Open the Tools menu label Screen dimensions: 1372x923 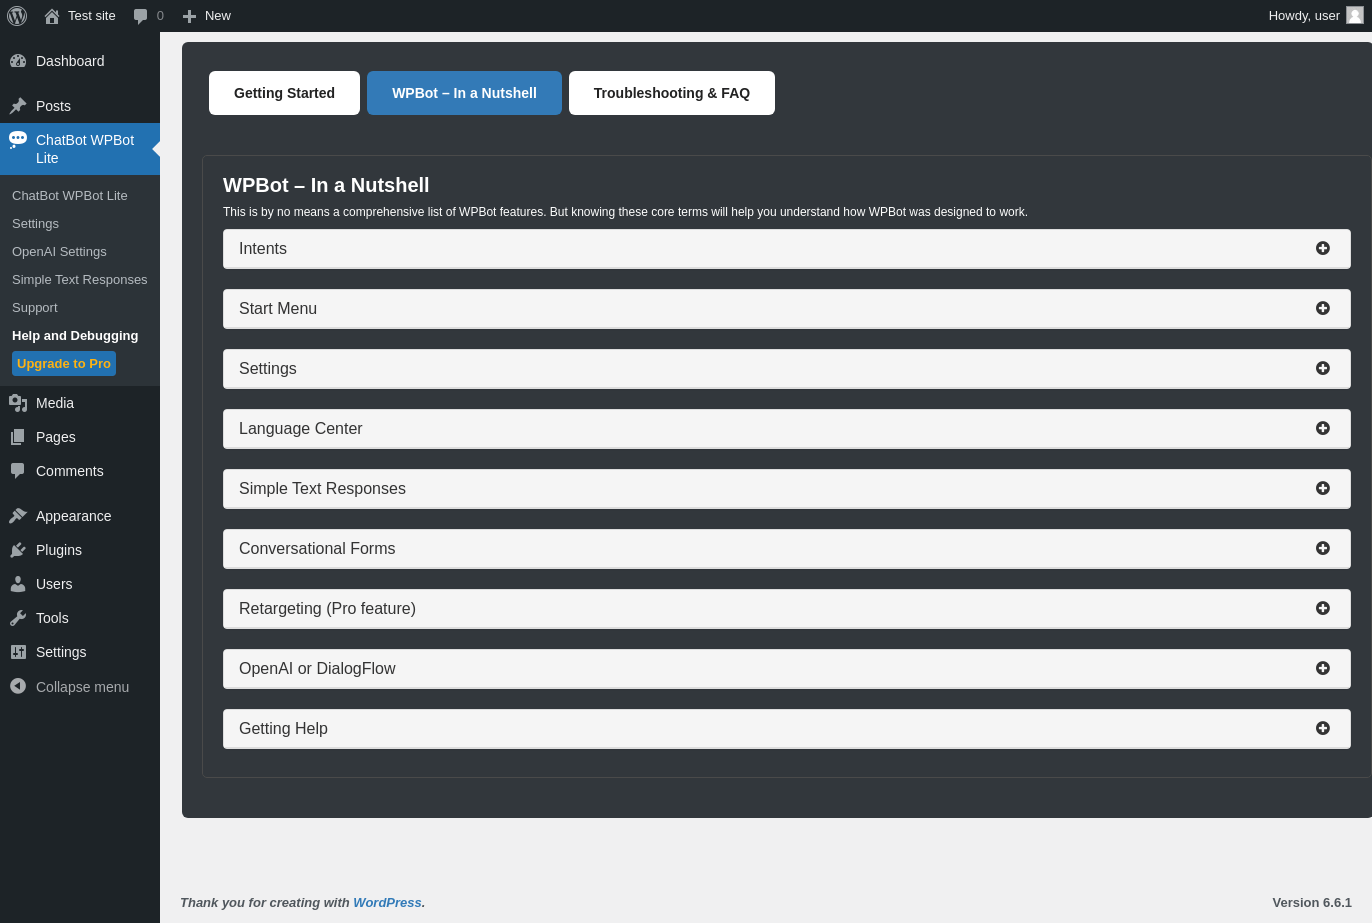point(52,618)
